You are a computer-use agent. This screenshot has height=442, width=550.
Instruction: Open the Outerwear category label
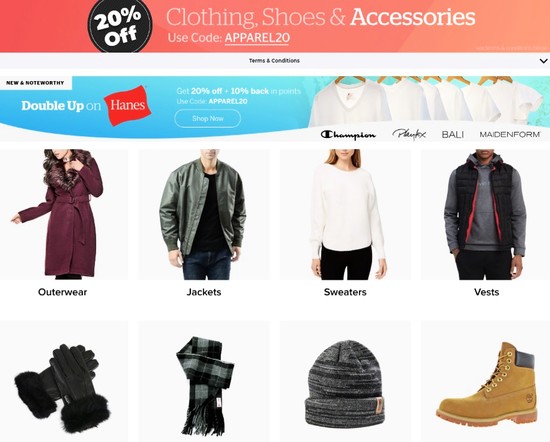(62, 292)
